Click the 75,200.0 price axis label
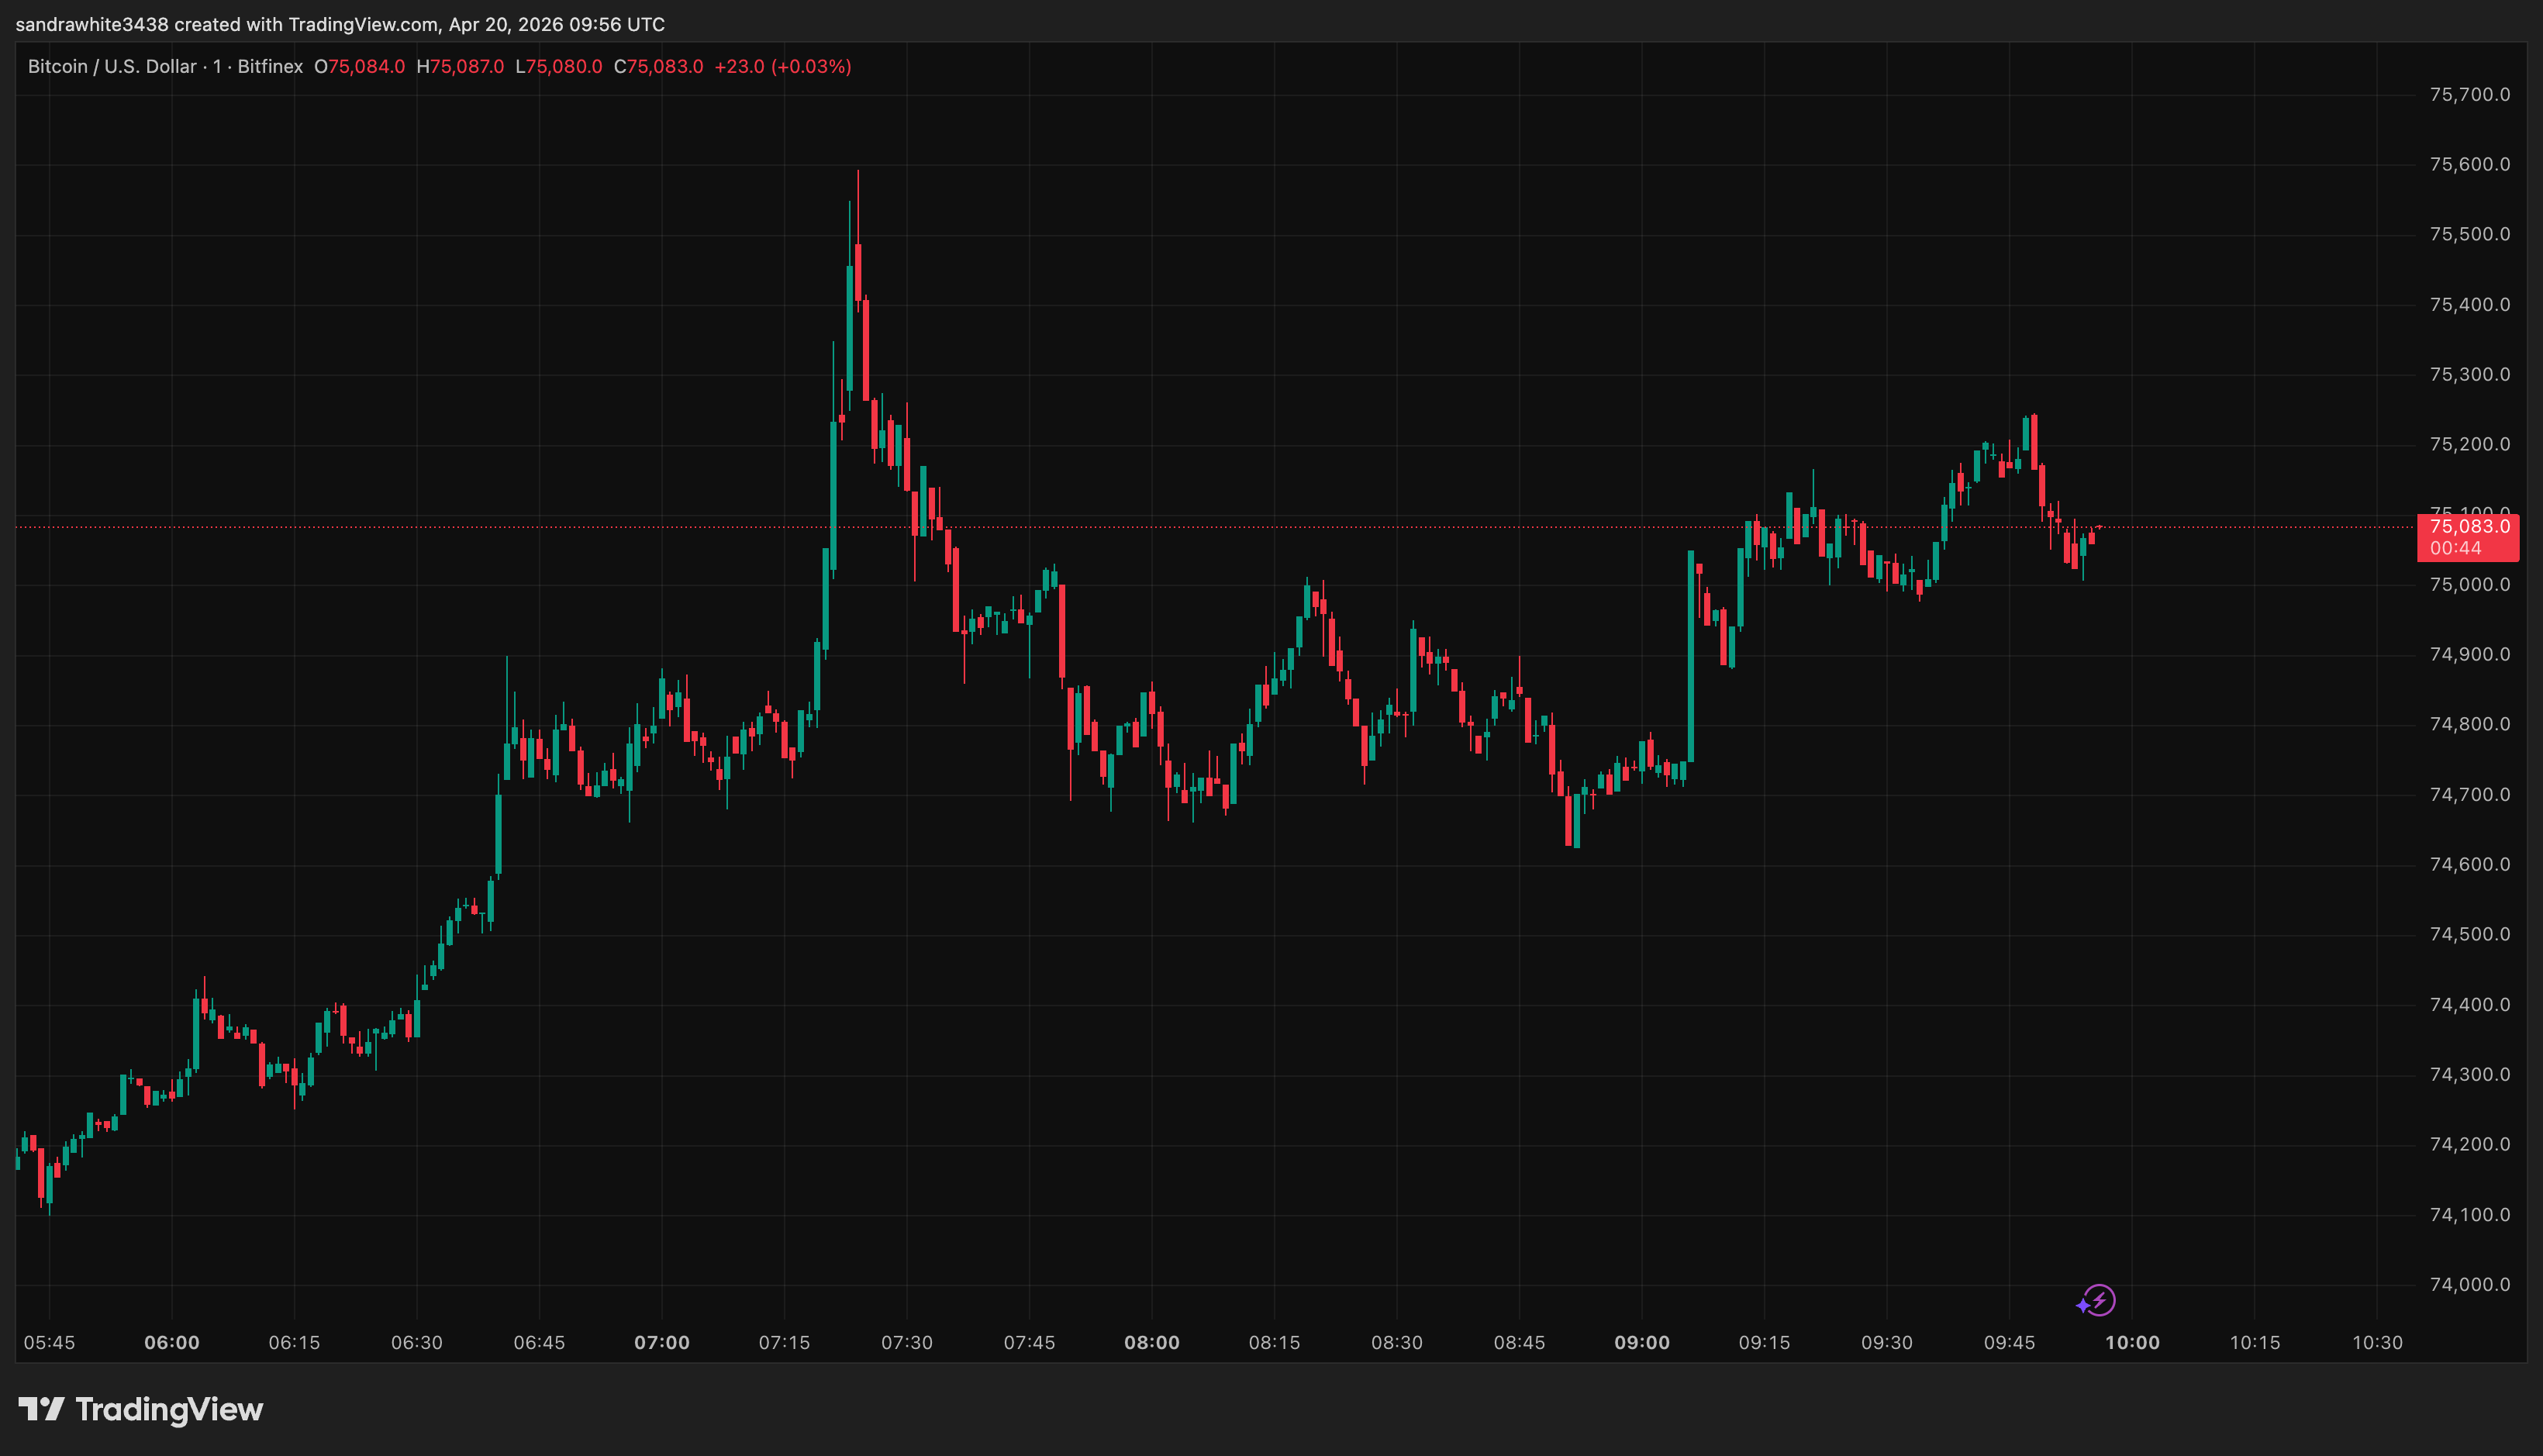This screenshot has height=1456, width=2543. (2470, 445)
